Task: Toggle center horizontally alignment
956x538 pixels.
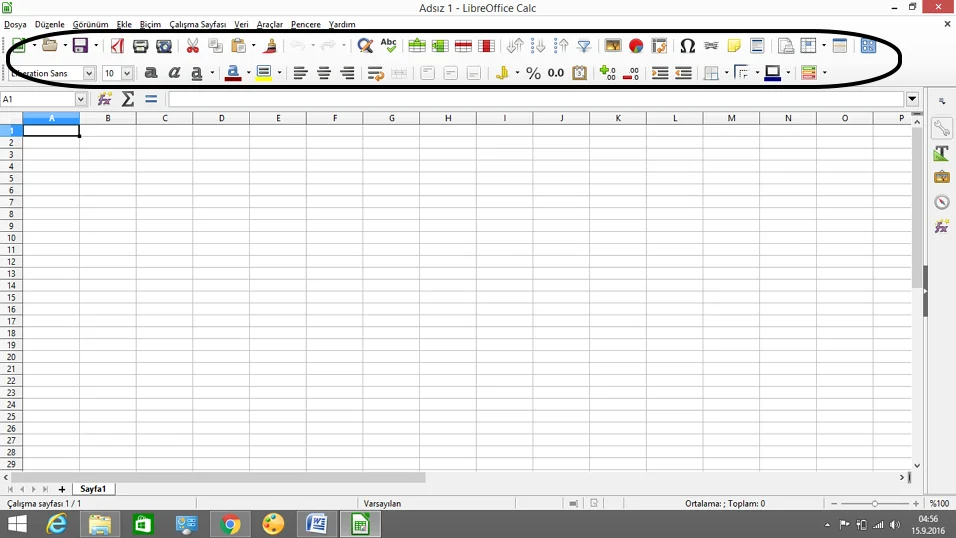Action: 324,73
